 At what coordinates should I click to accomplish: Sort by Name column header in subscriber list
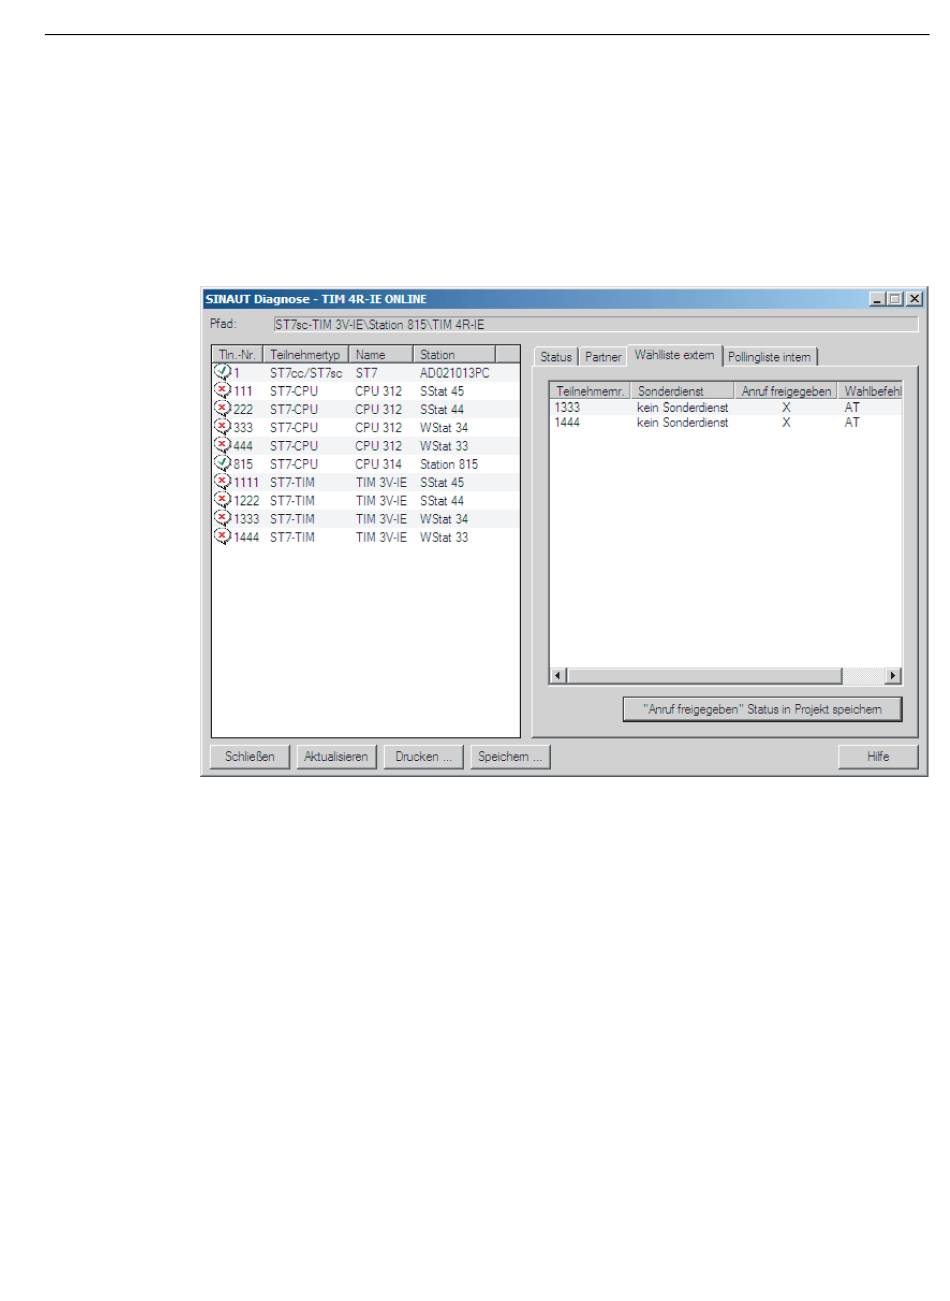tap(381, 355)
